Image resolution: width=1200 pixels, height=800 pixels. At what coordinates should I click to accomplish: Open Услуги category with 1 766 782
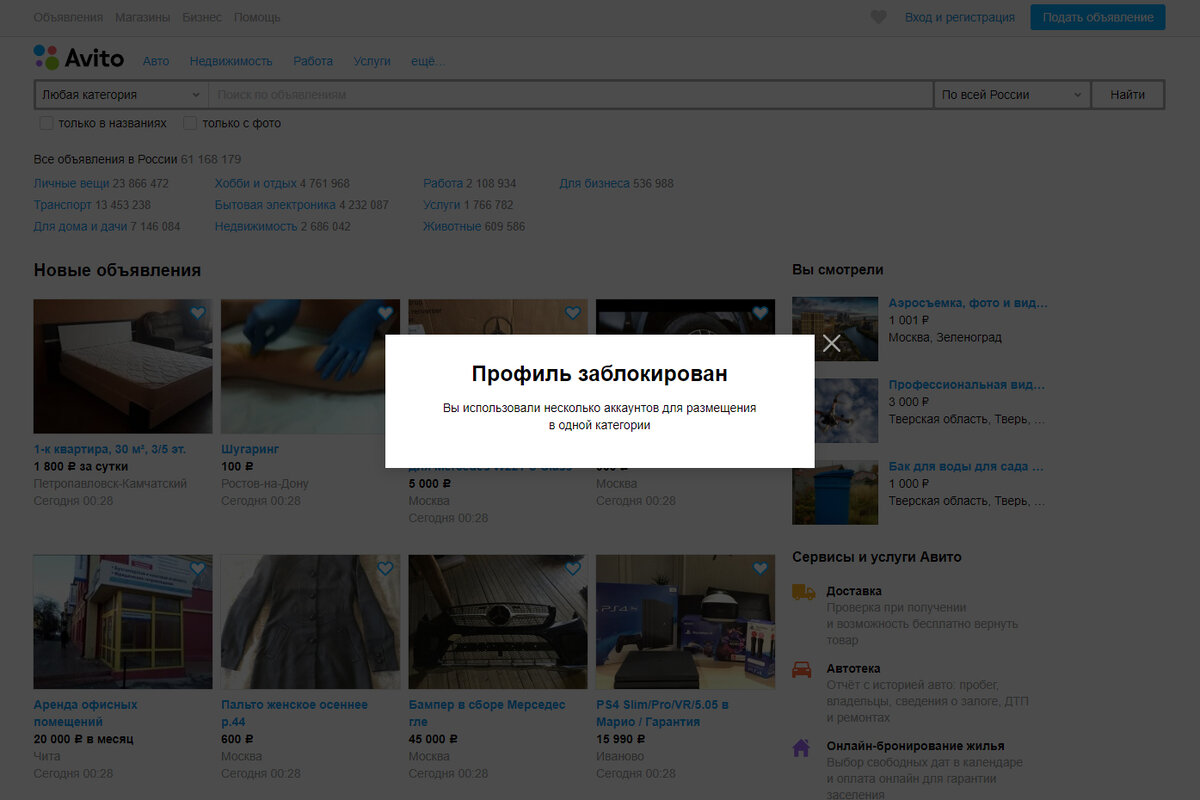click(x=441, y=205)
